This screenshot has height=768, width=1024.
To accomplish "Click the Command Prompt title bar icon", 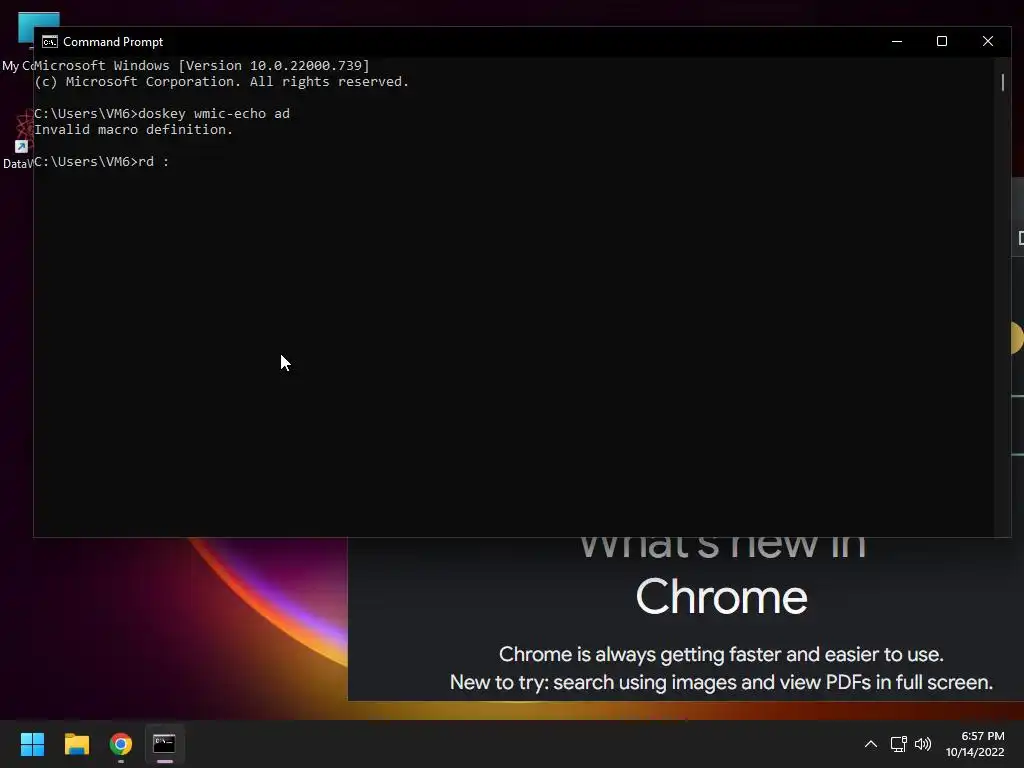I will click(x=50, y=42).
